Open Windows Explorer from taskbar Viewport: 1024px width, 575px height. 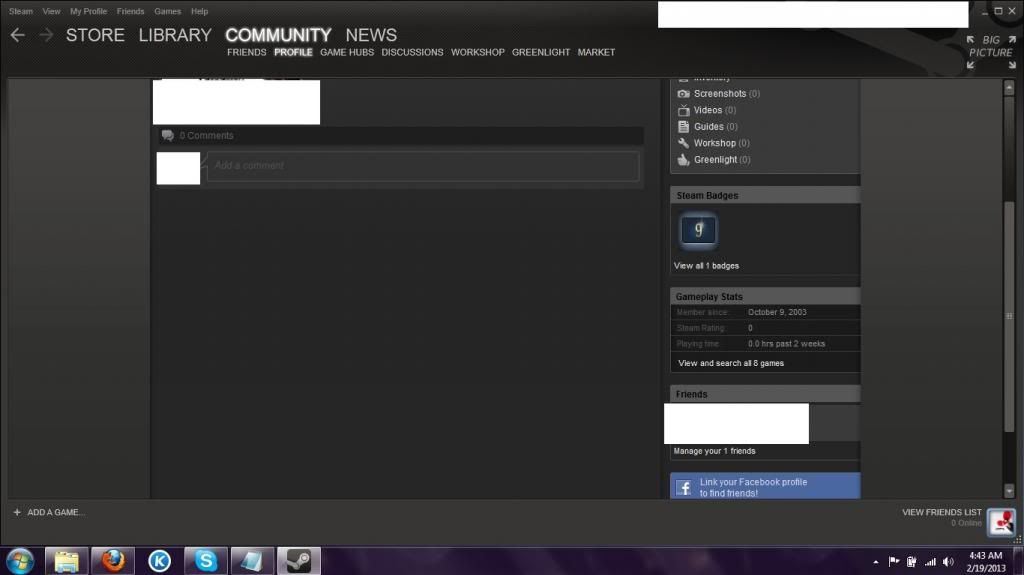point(66,561)
